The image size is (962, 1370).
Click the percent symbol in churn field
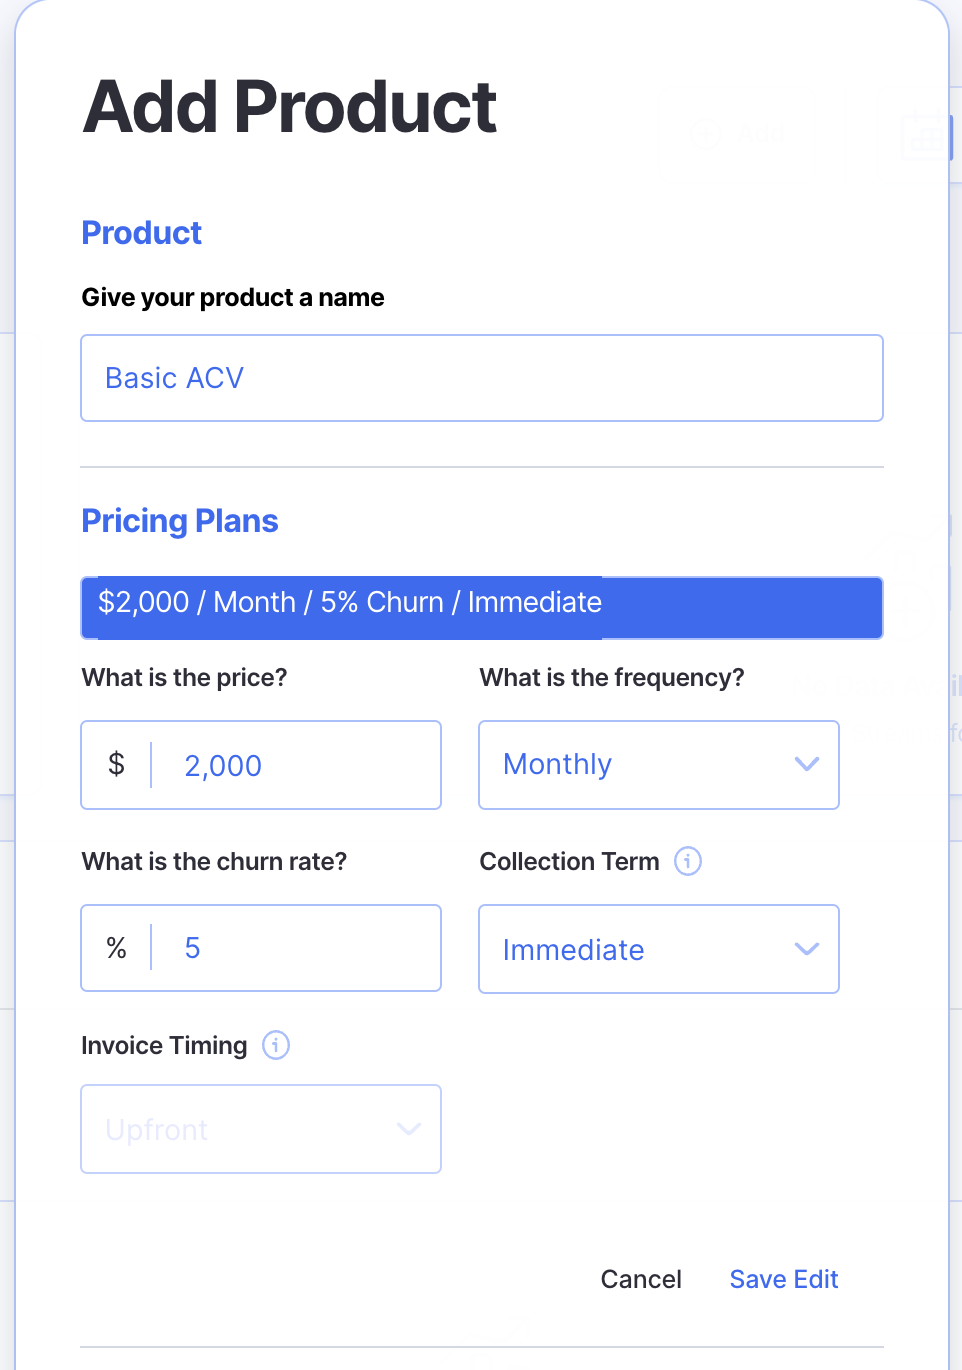tap(117, 948)
